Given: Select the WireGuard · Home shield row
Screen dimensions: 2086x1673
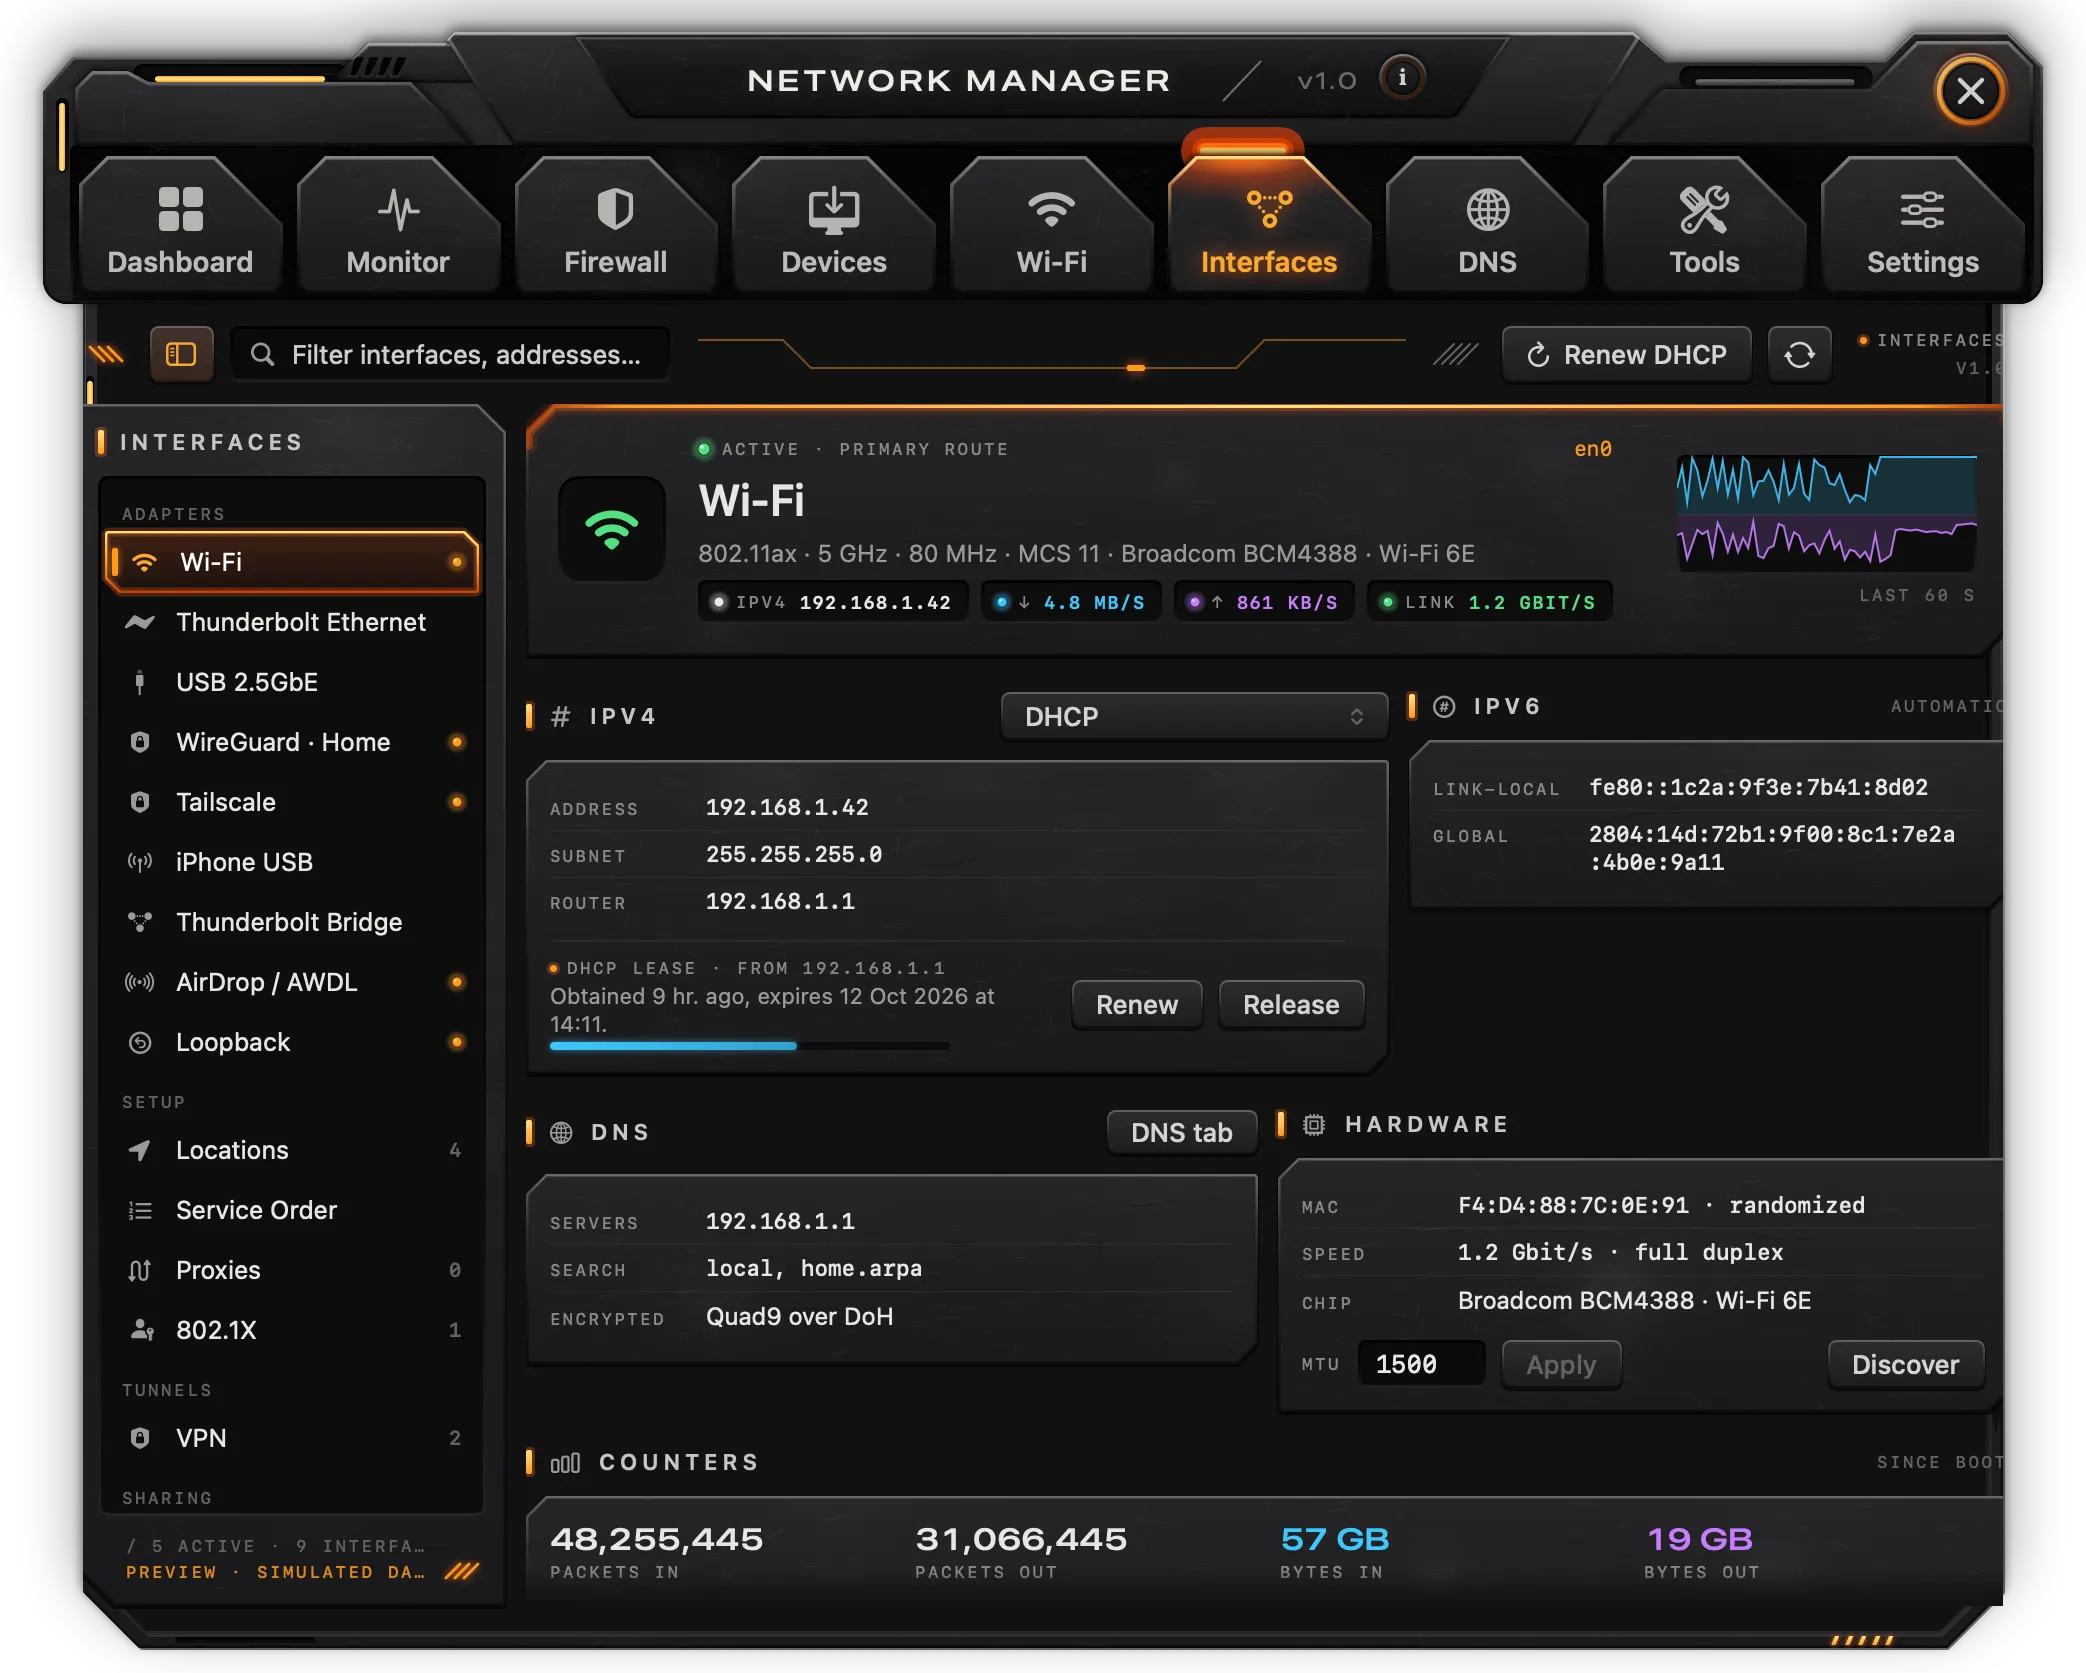Looking at the screenshot, I should coord(292,742).
